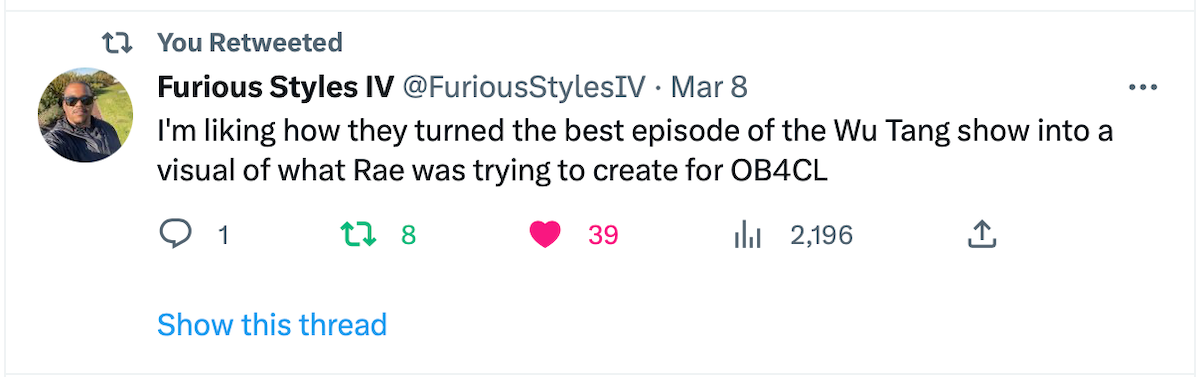Expand the conversation via Show this thread
The width and height of the screenshot is (1200, 377).
tap(272, 324)
